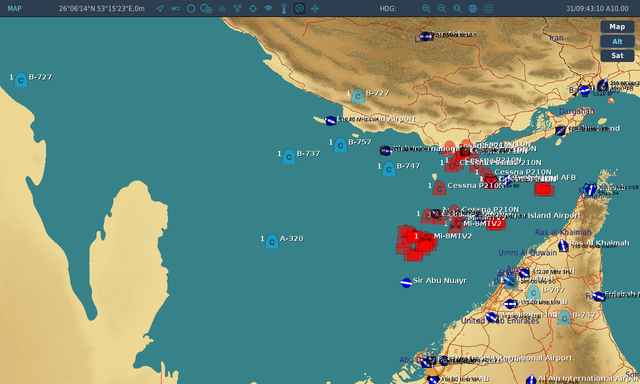Image resolution: width=640 pixels, height=384 pixels.
Task: Select the B-727 unit at far left
Action: 21,80
